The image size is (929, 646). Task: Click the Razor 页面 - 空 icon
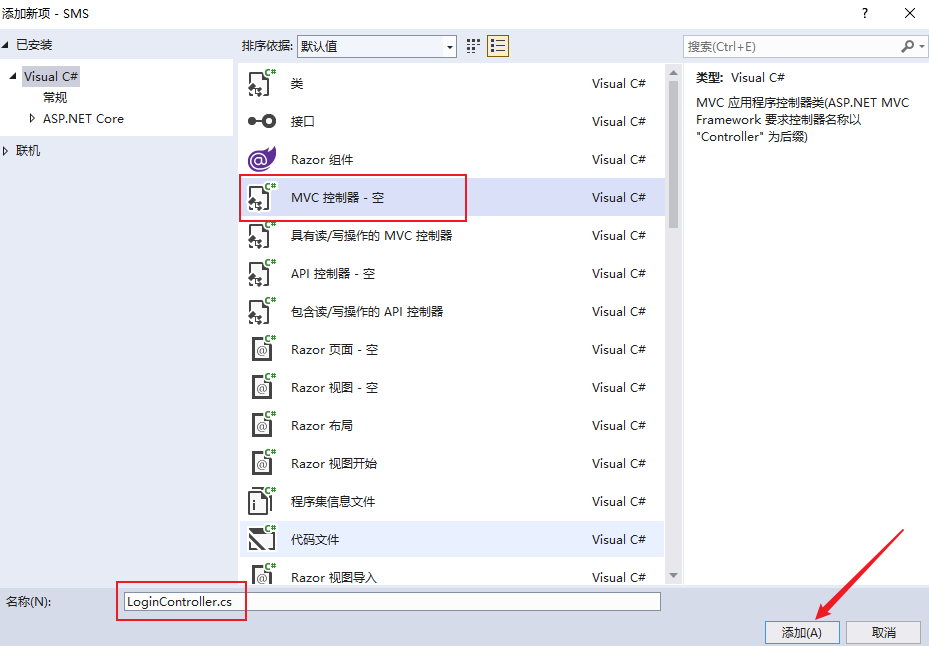point(262,349)
